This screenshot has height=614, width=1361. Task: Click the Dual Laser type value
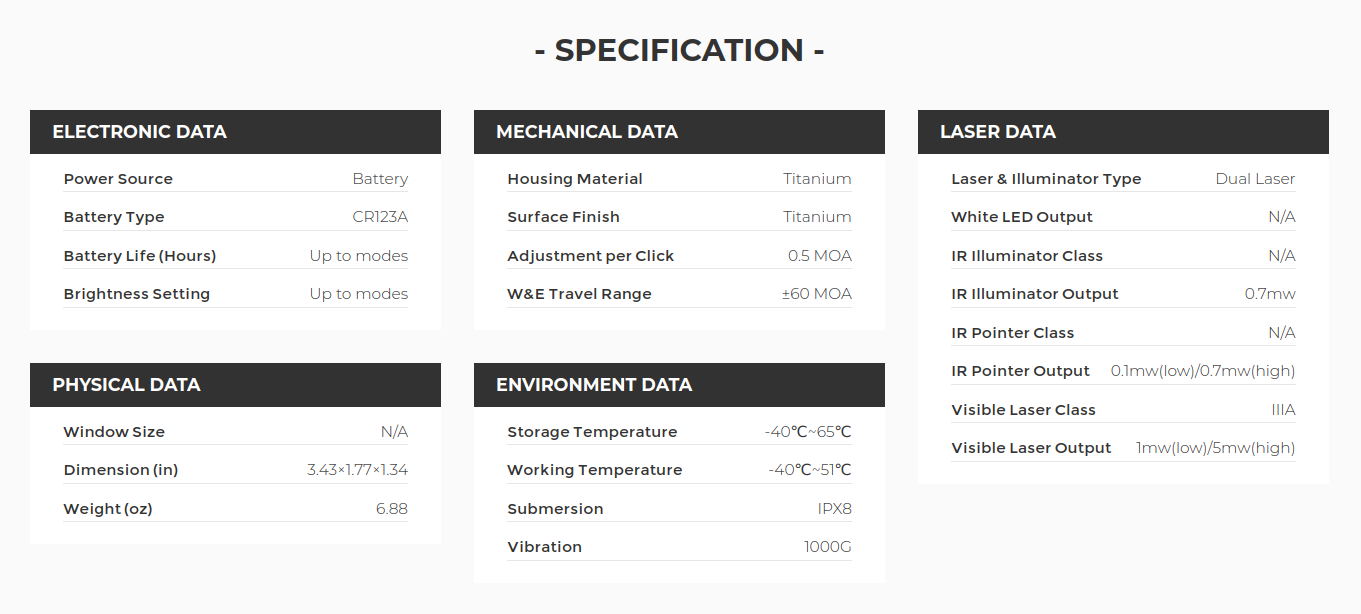pos(1255,179)
